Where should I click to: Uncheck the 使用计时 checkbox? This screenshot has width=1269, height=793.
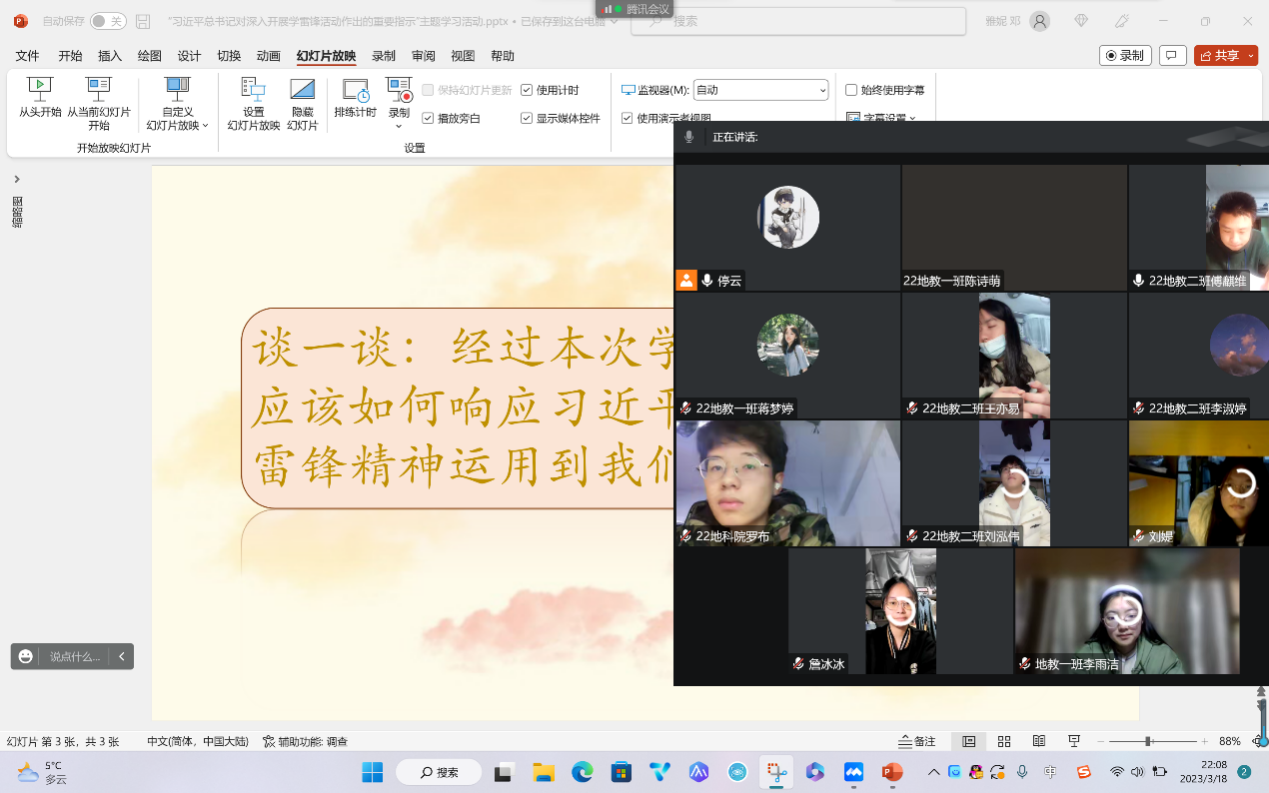(x=527, y=90)
